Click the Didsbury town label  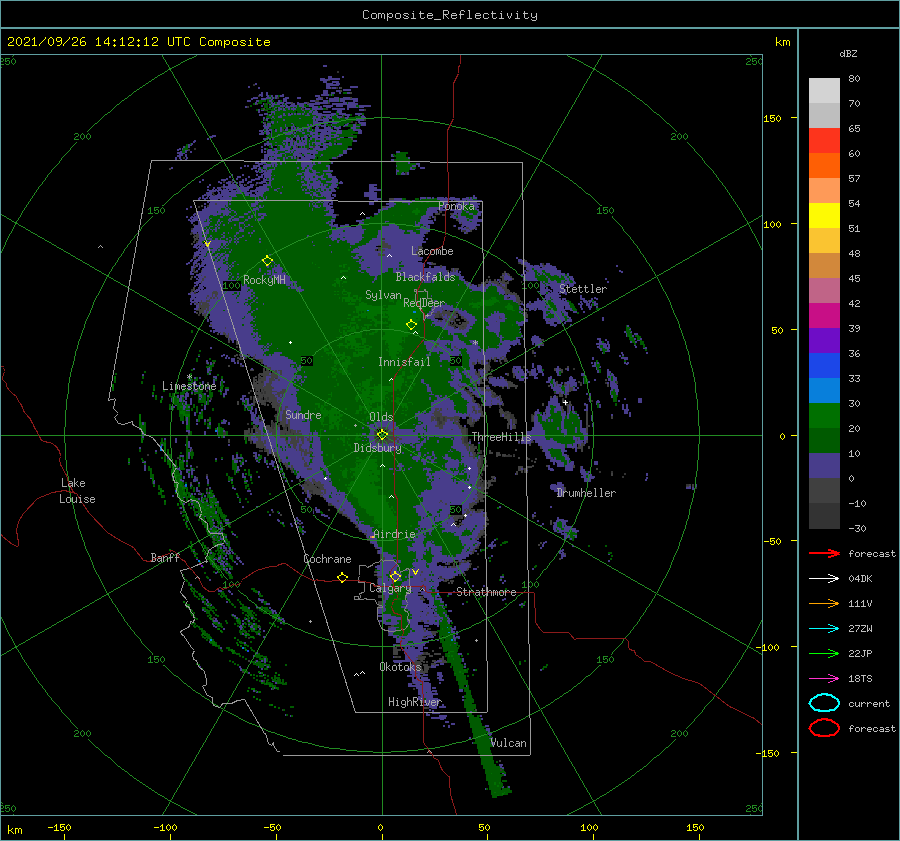click(377, 448)
